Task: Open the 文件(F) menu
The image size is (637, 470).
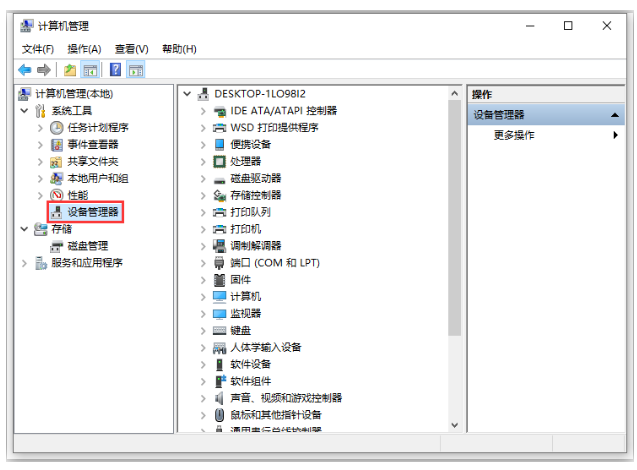Action: (x=38, y=49)
